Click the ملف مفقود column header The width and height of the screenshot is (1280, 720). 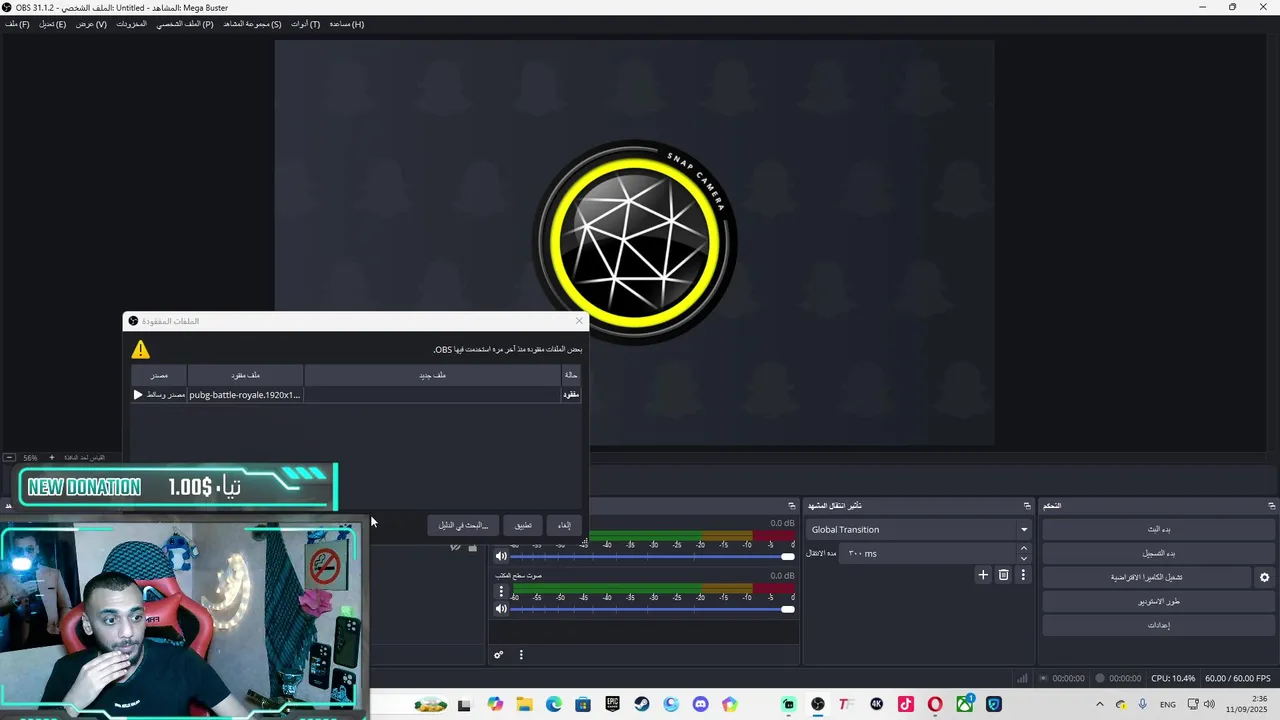(245, 375)
